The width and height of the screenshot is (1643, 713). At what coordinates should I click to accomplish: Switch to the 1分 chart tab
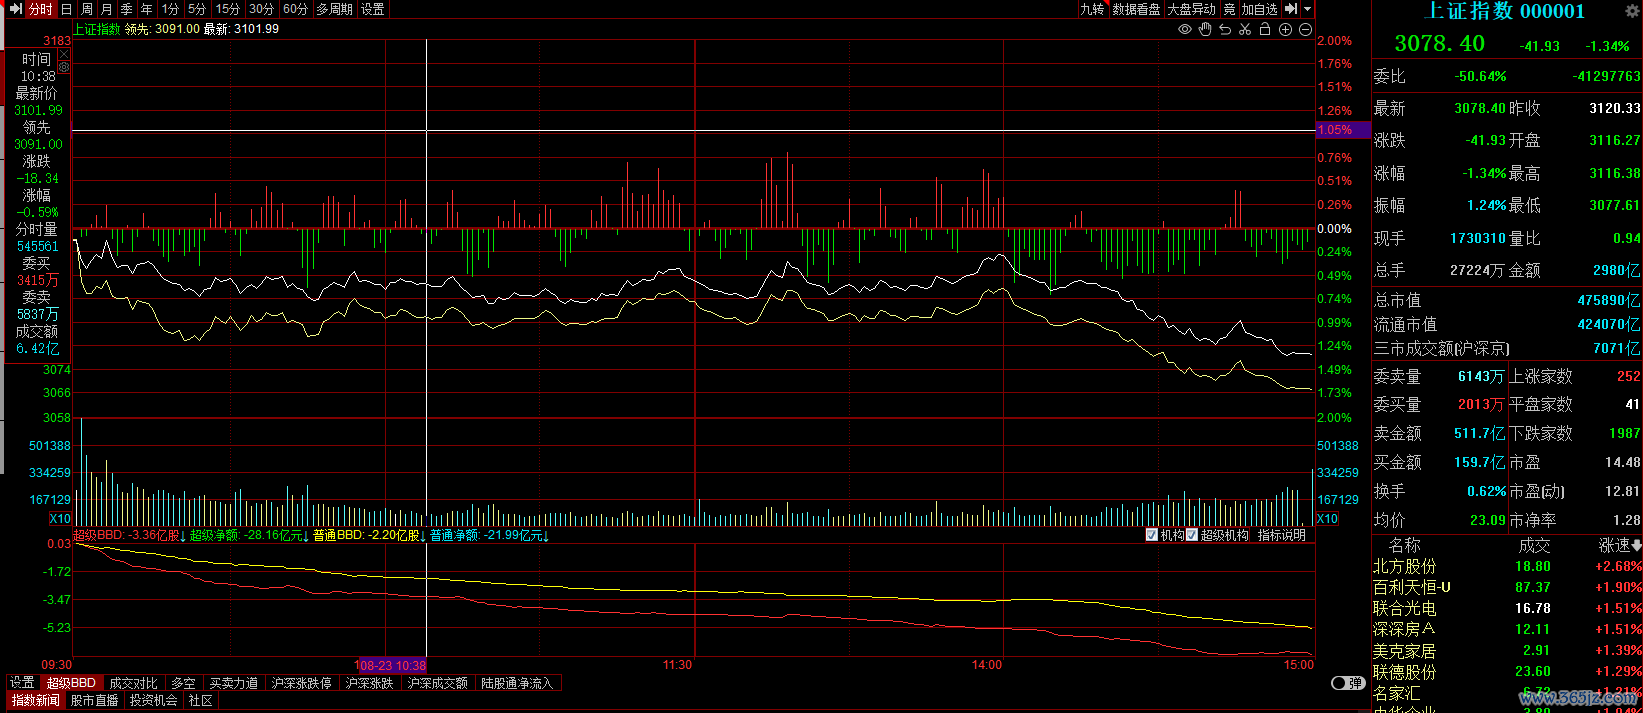(171, 9)
